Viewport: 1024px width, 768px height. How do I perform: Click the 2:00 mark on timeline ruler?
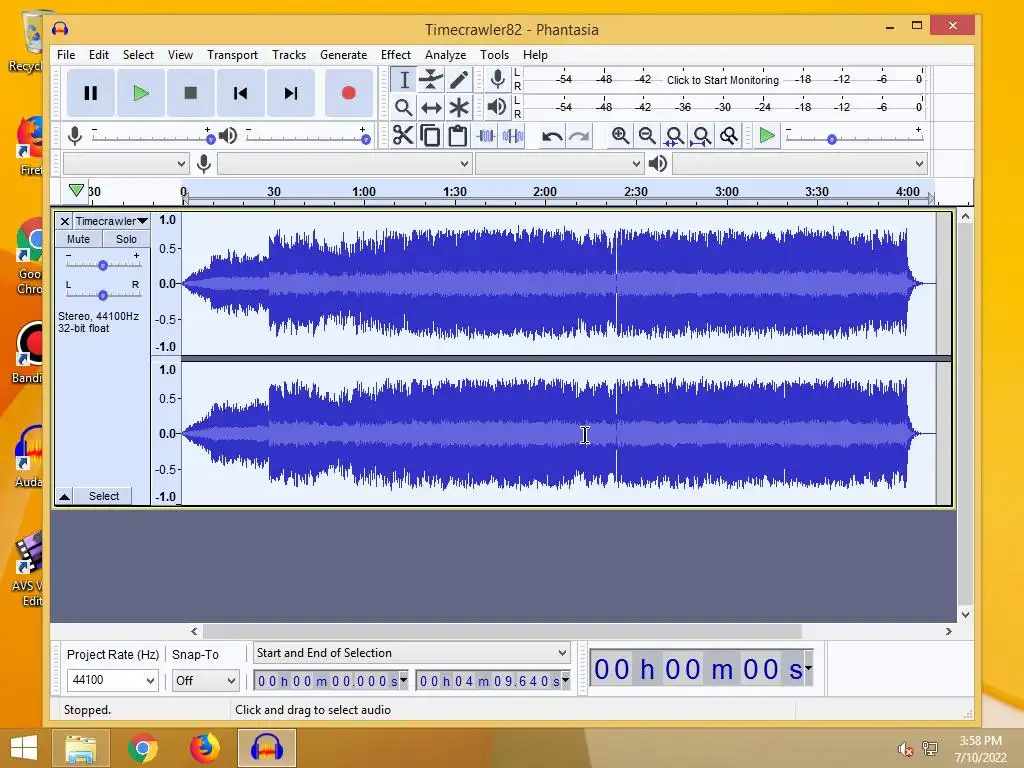[x=545, y=191]
